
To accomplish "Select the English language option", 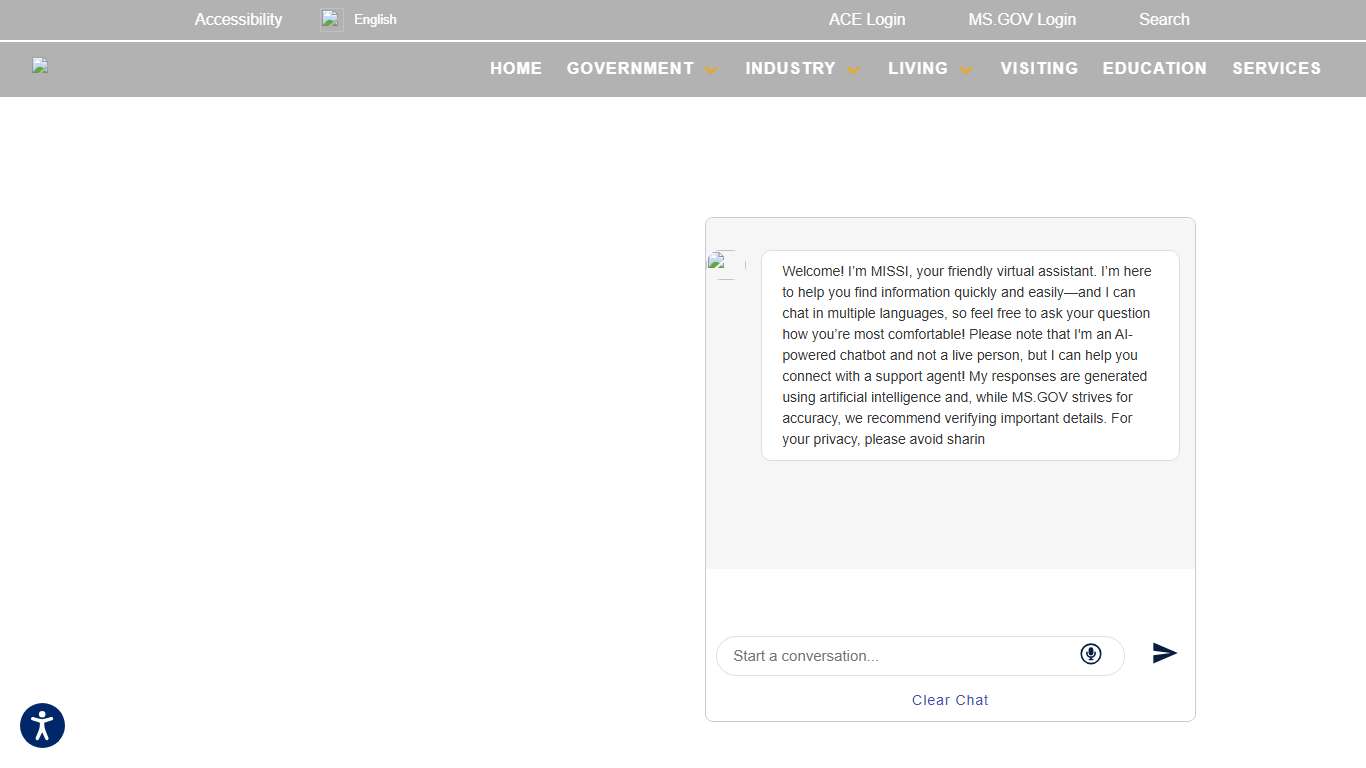I will coord(375,19).
